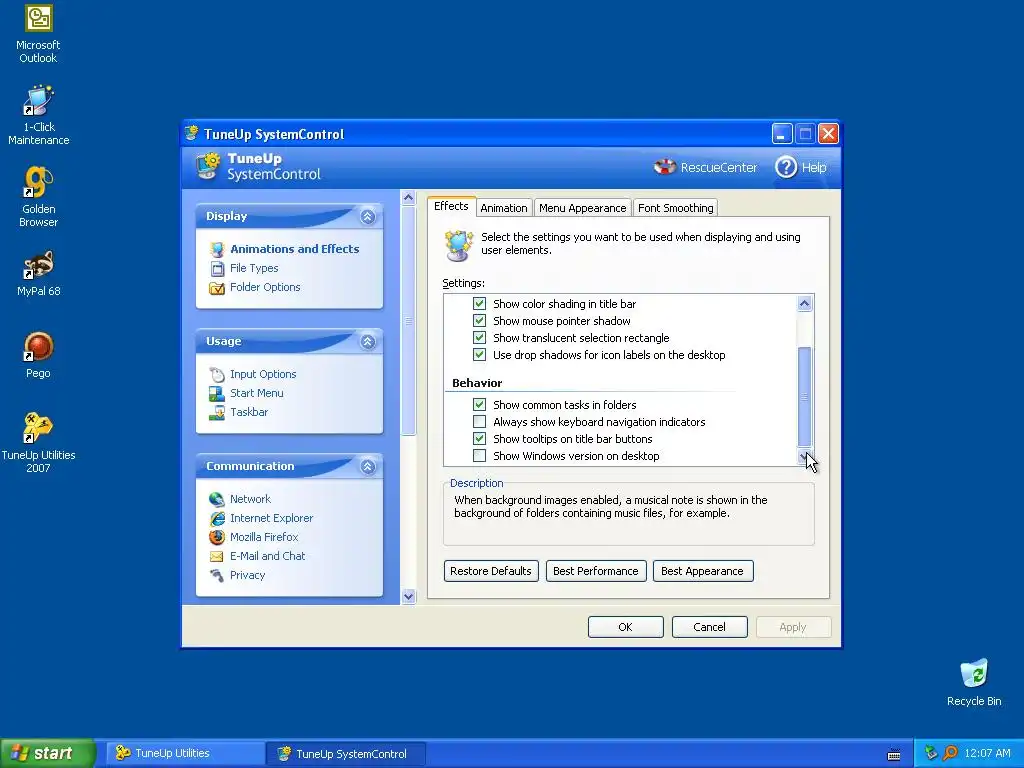
Task: Collapse the Display panel chevron
Action: 368,216
